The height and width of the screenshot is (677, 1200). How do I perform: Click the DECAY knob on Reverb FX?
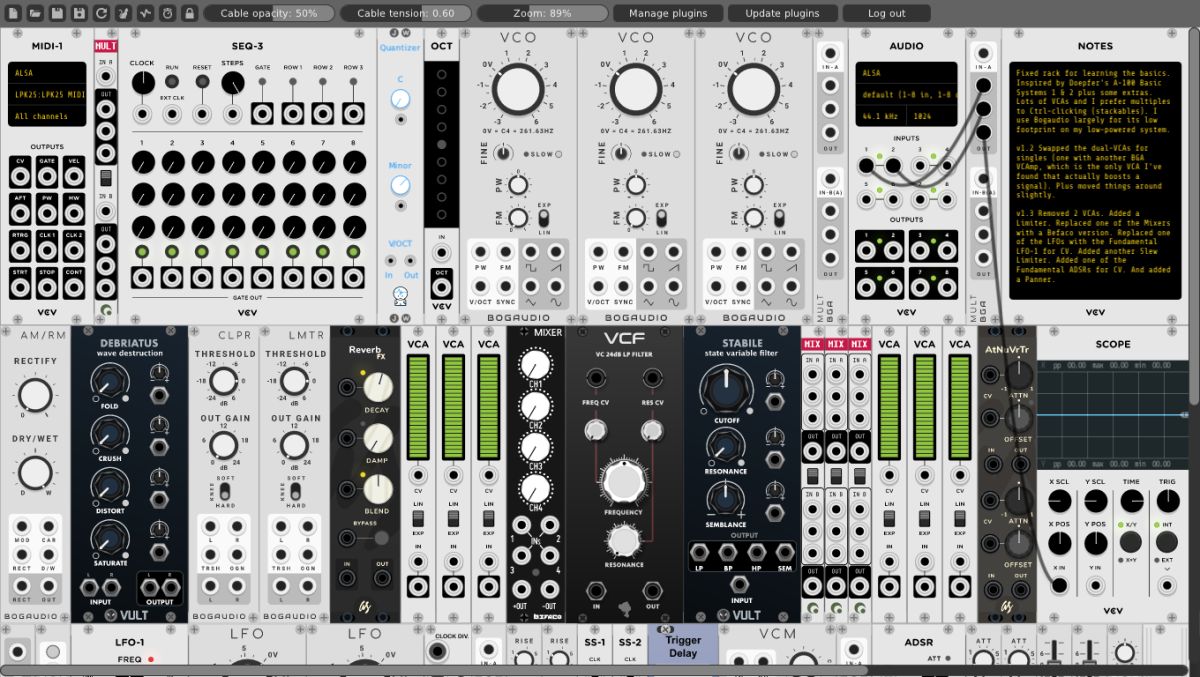377,387
